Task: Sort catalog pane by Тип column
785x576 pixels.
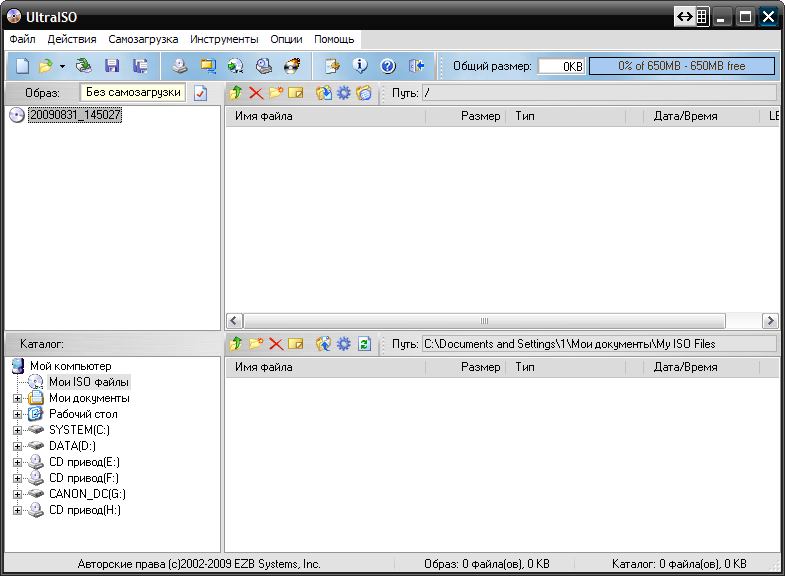Action: coord(566,367)
